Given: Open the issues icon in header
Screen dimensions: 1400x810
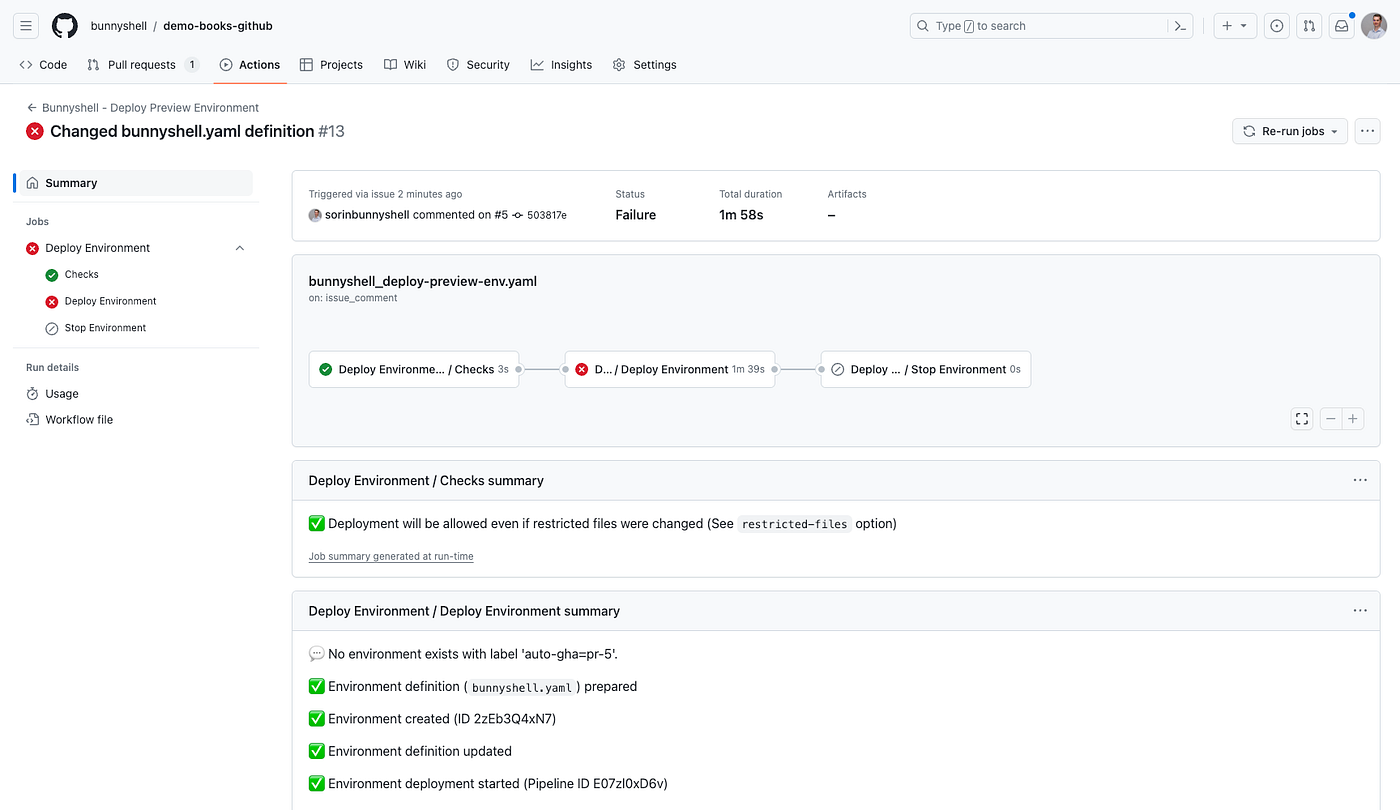Looking at the screenshot, I should 1276,26.
